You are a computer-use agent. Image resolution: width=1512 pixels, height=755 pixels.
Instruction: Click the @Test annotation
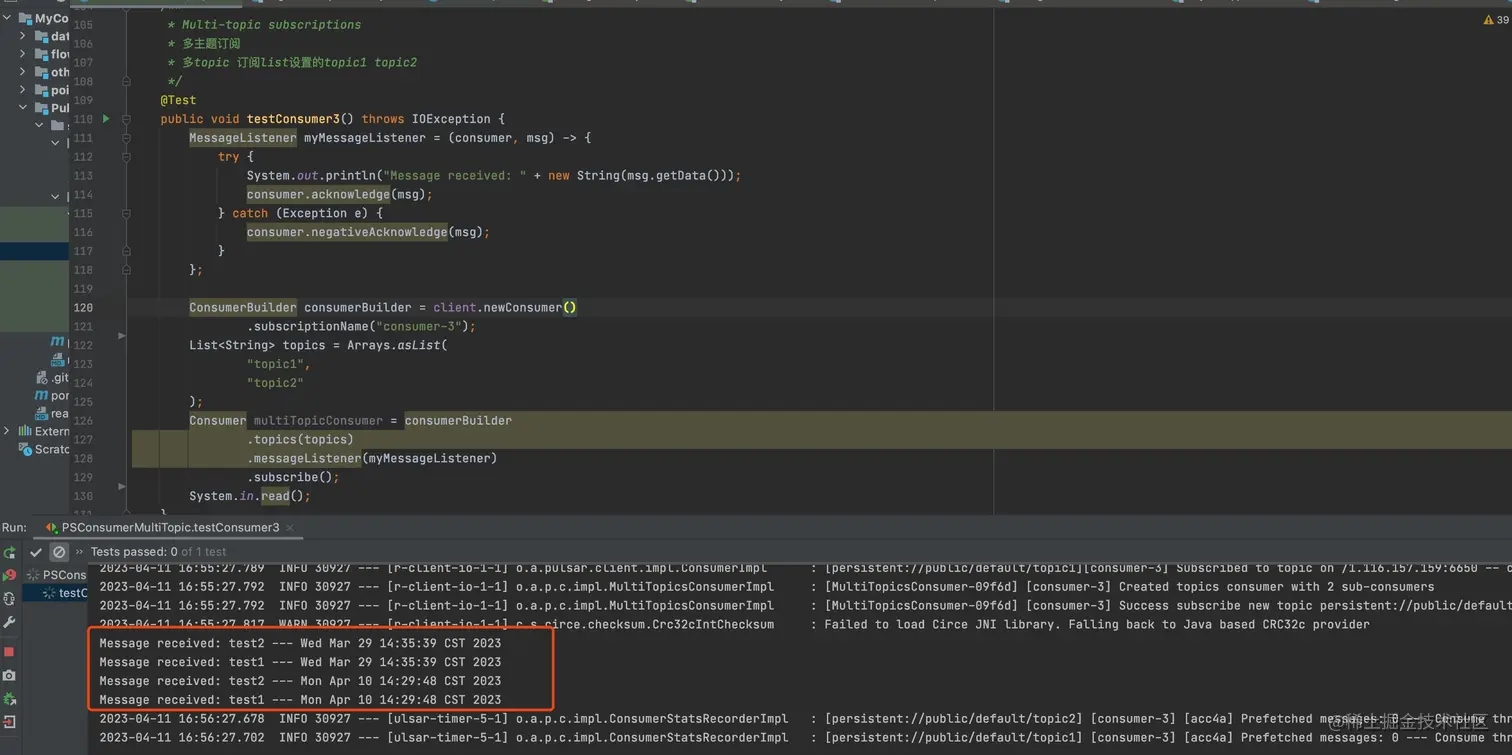tap(178, 100)
